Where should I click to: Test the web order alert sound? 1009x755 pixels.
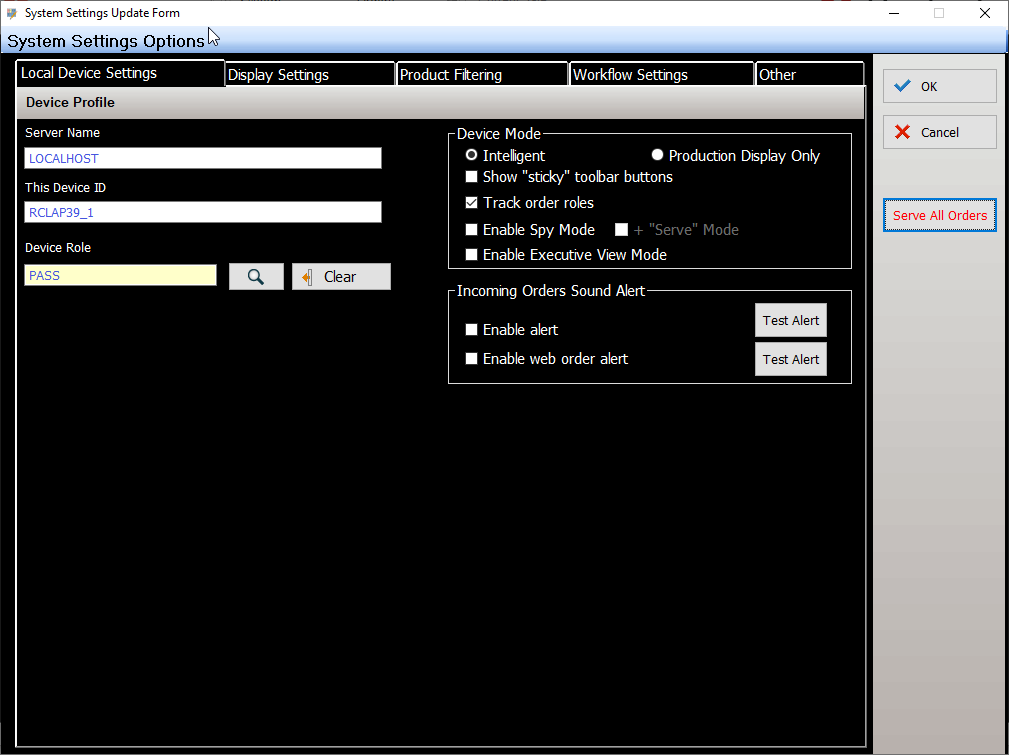791,359
